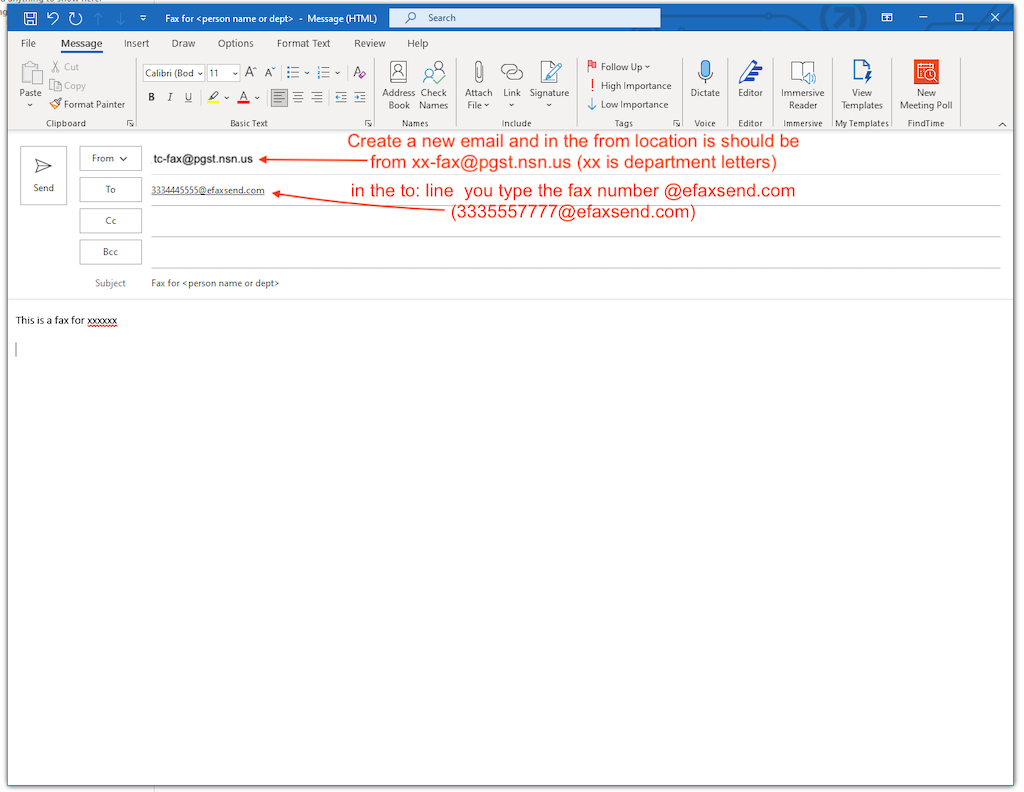The image size is (1024, 792).
Task: Align text right
Action: (317, 97)
